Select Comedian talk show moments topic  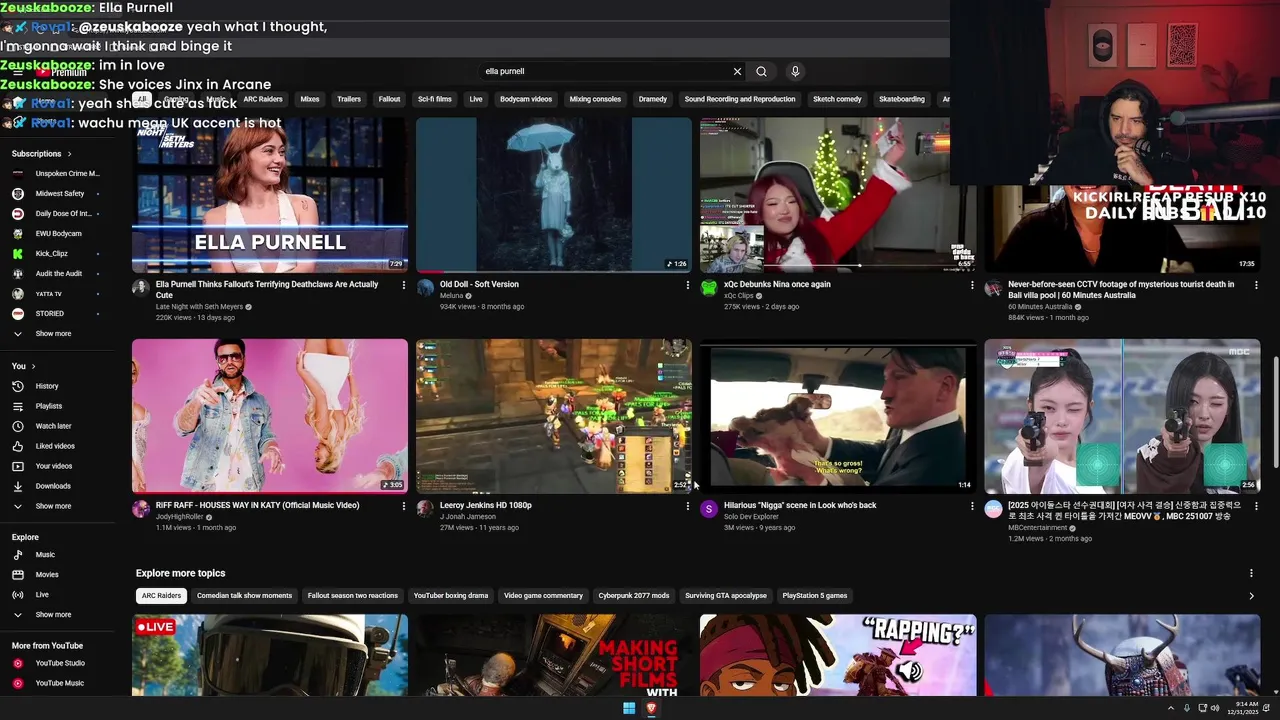click(245, 596)
